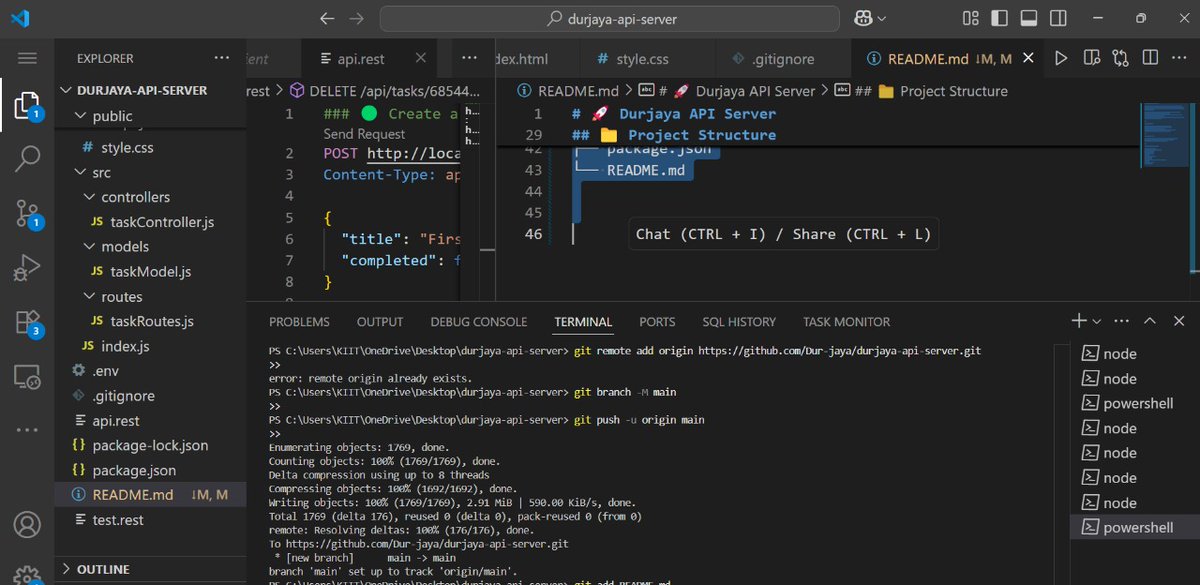Open the PORTS panel tab
Image resolution: width=1200 pixels, height=585 pixels.
657,322
